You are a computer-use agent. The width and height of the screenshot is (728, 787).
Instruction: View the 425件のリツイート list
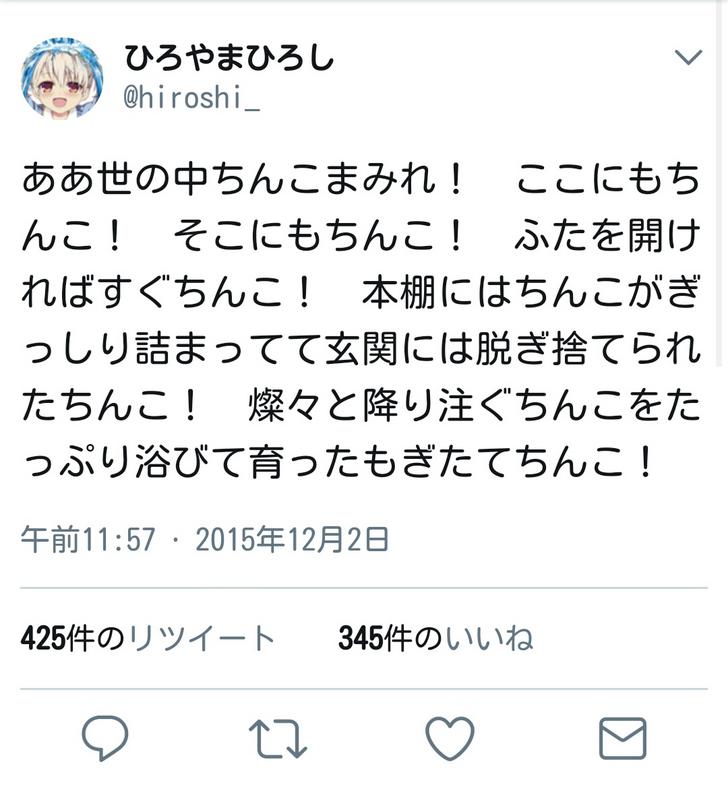tap(148, 638)
